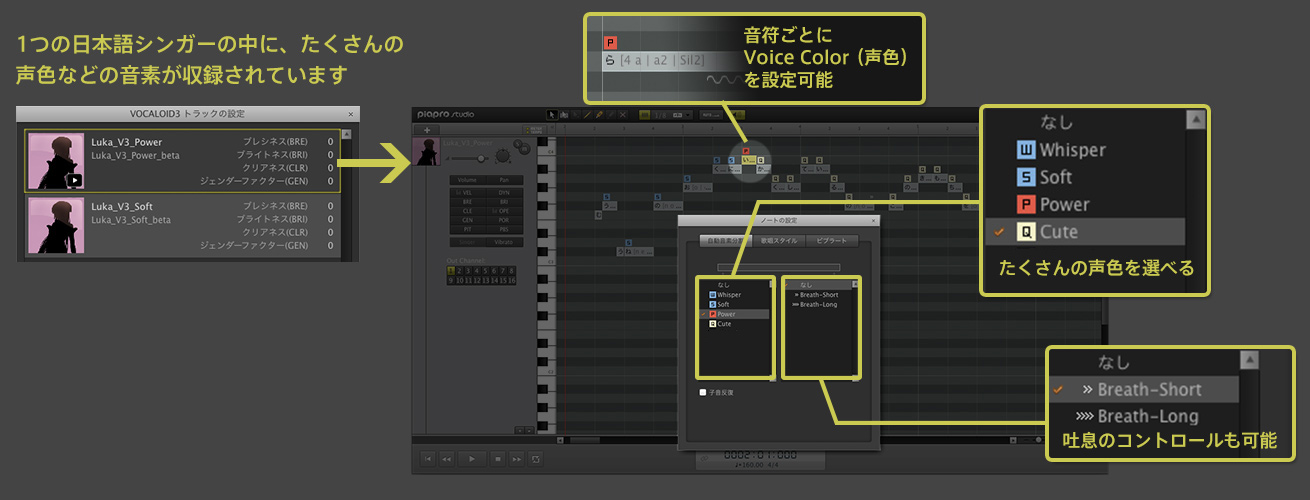Close the ノートの設定 dialog
The image size is (1310, 500).
click(872, 219)
